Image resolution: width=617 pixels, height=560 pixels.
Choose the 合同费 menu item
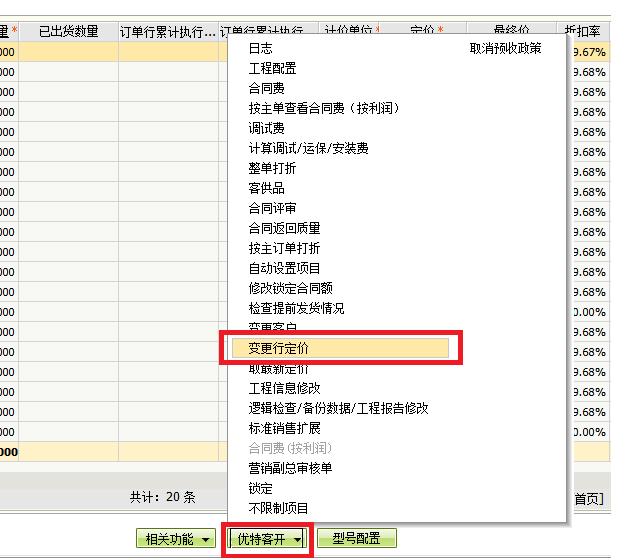pos(266,88)
